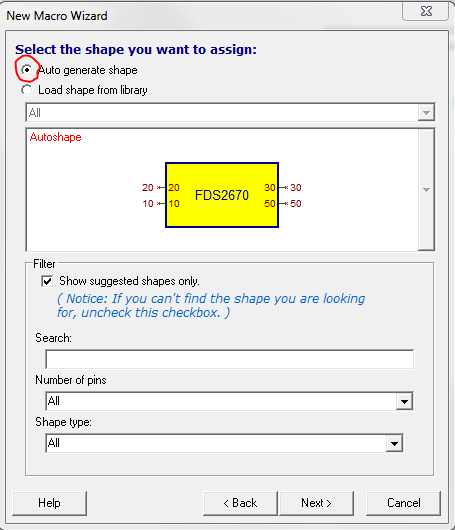Select Auto generate shape radio button

tap(27, 70)
